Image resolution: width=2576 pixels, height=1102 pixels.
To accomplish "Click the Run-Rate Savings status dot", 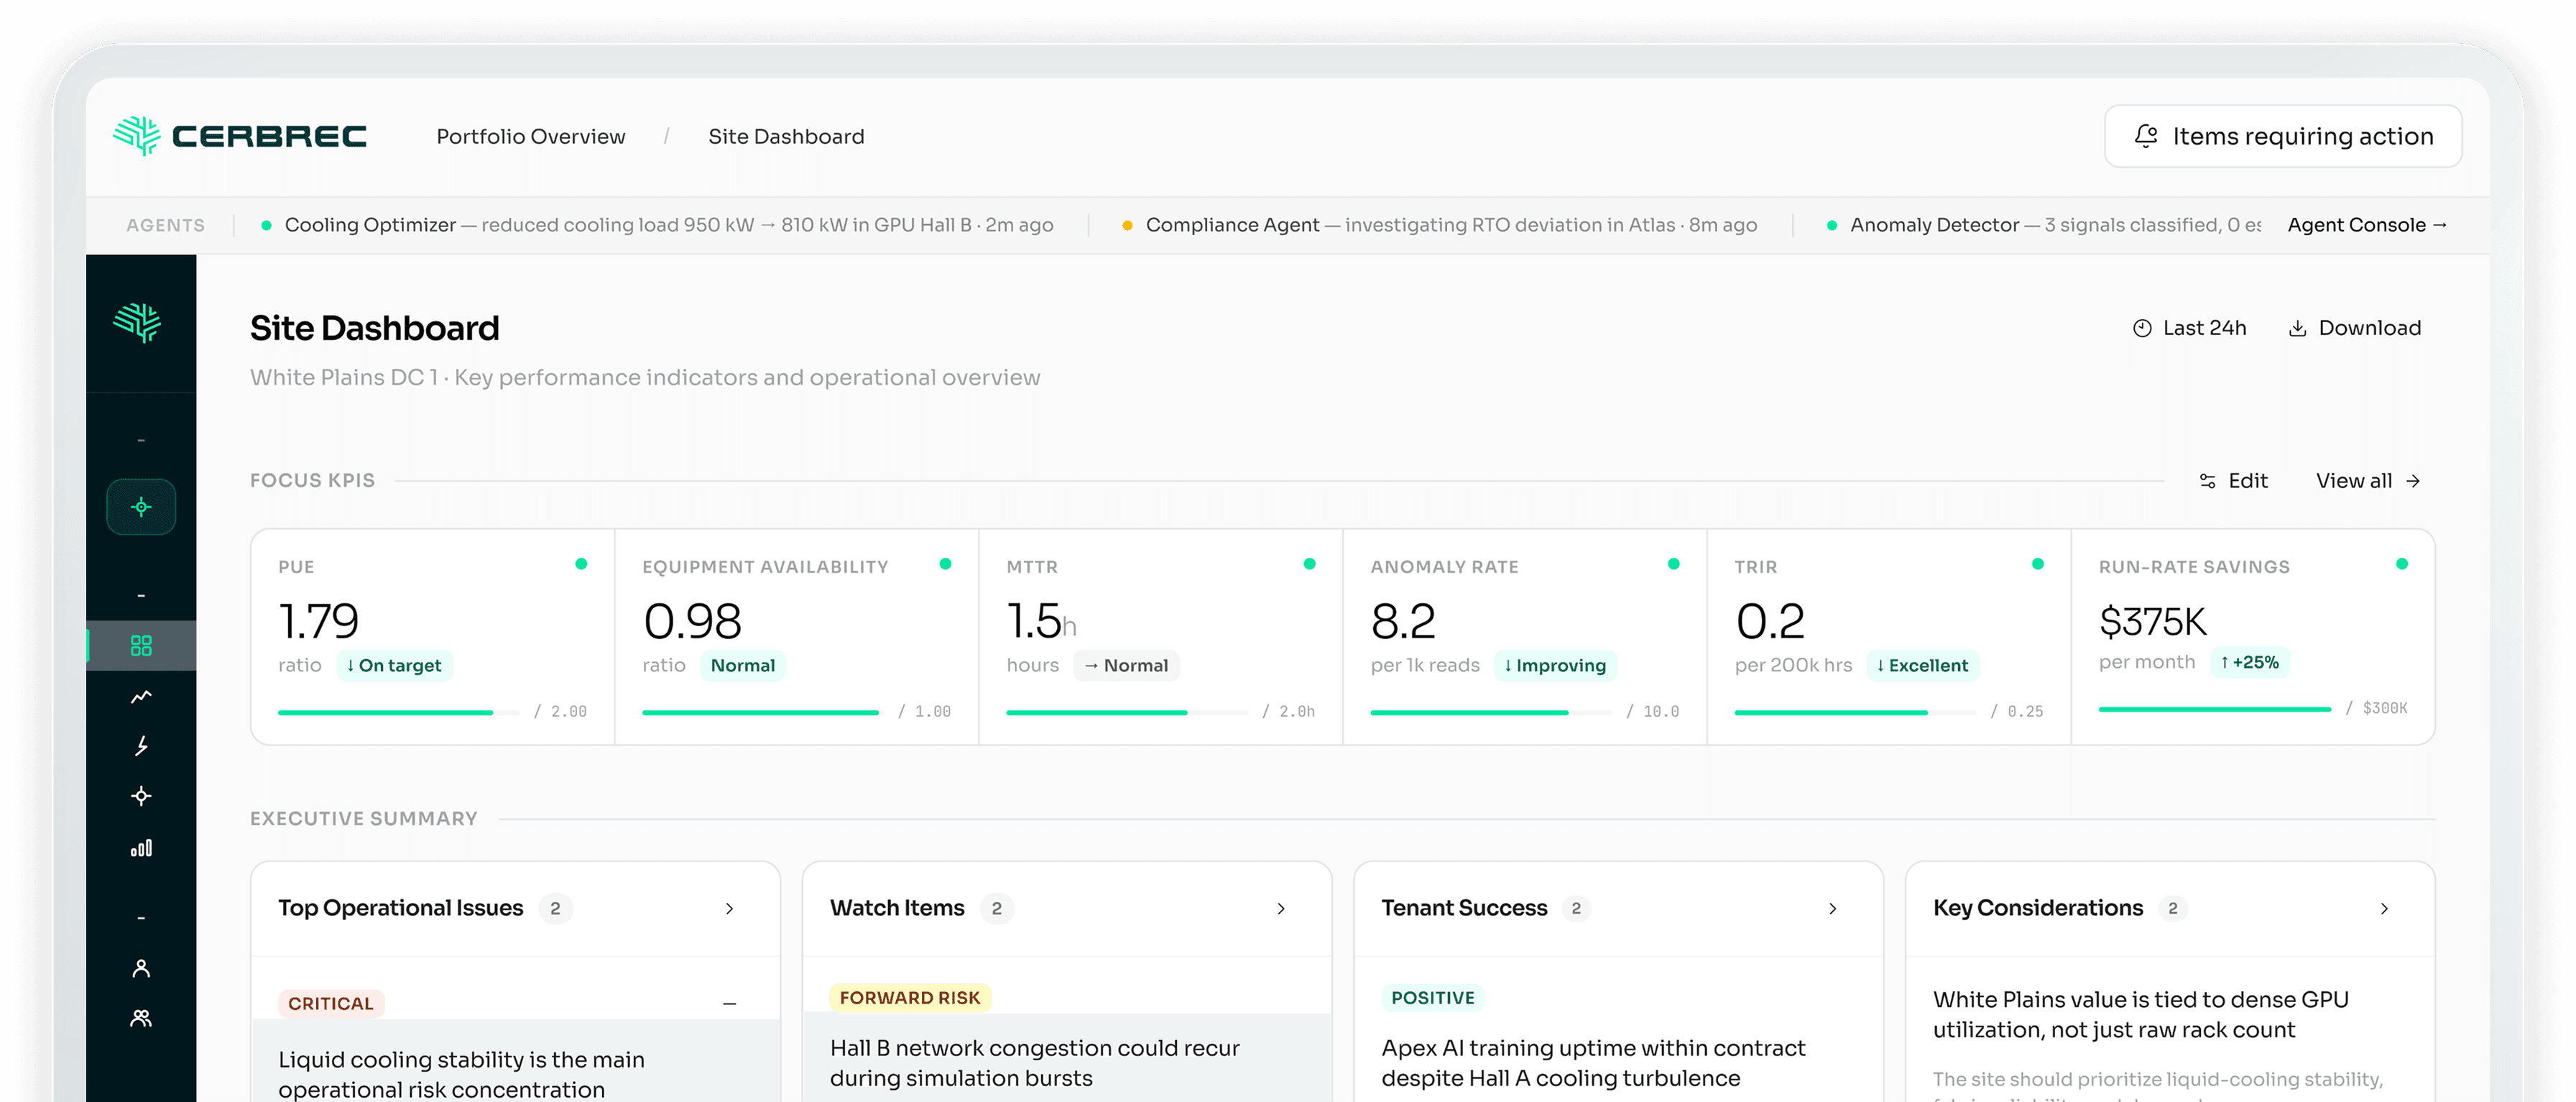I will 2401,564.
